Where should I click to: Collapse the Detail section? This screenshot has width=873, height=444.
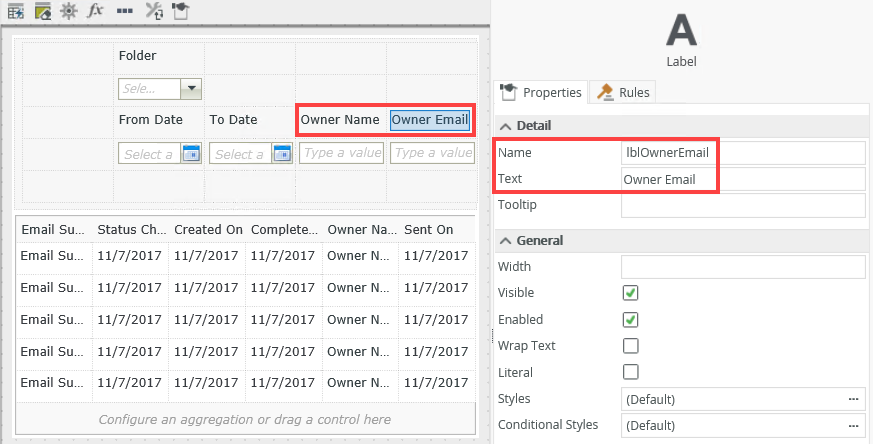[x=505, y=126]
